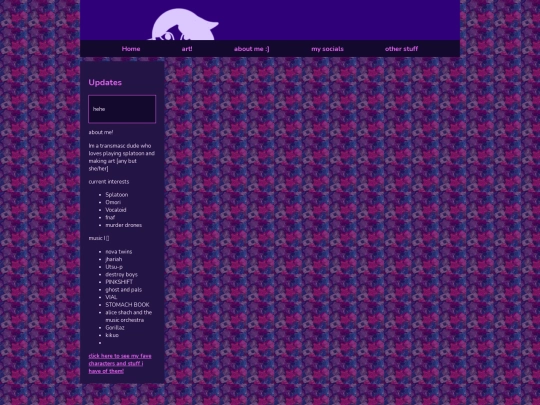
Task: Click the 'current interests' label
Action: (x=109, y=182)
